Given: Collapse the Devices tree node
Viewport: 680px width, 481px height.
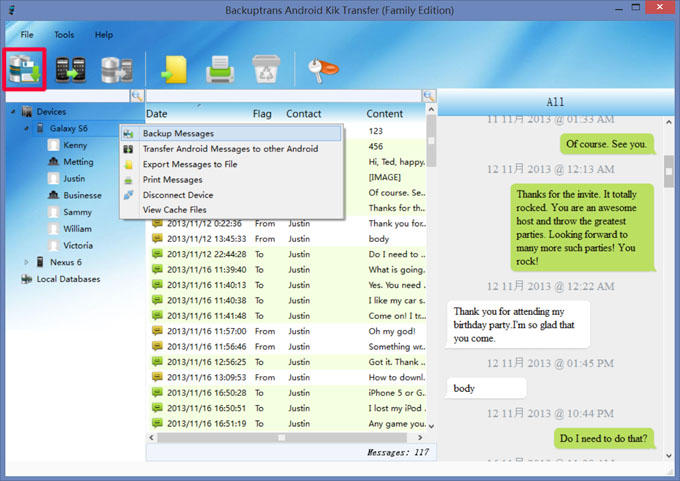Looking at the screenshot, I should pyautogui.click(x=13, y=112).
